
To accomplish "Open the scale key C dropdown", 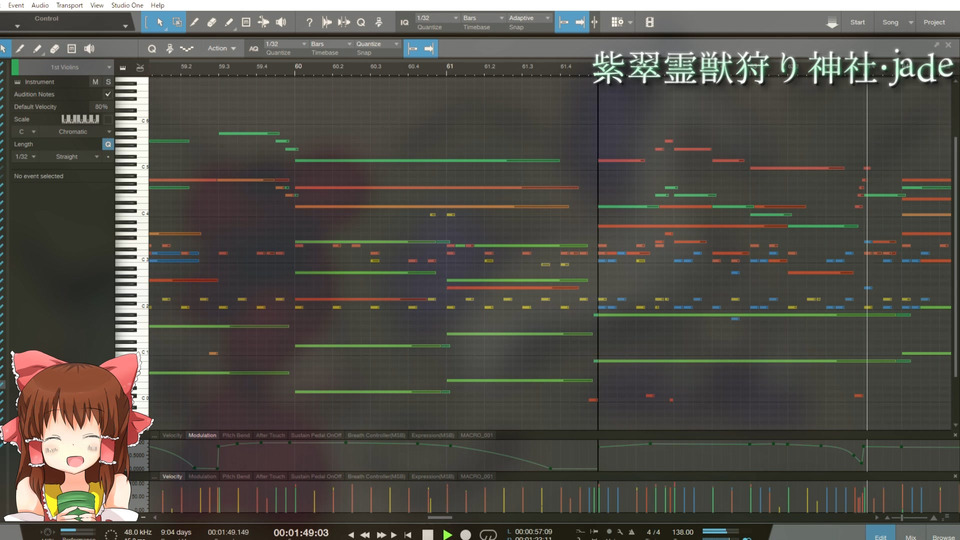I will coord(27,132).
